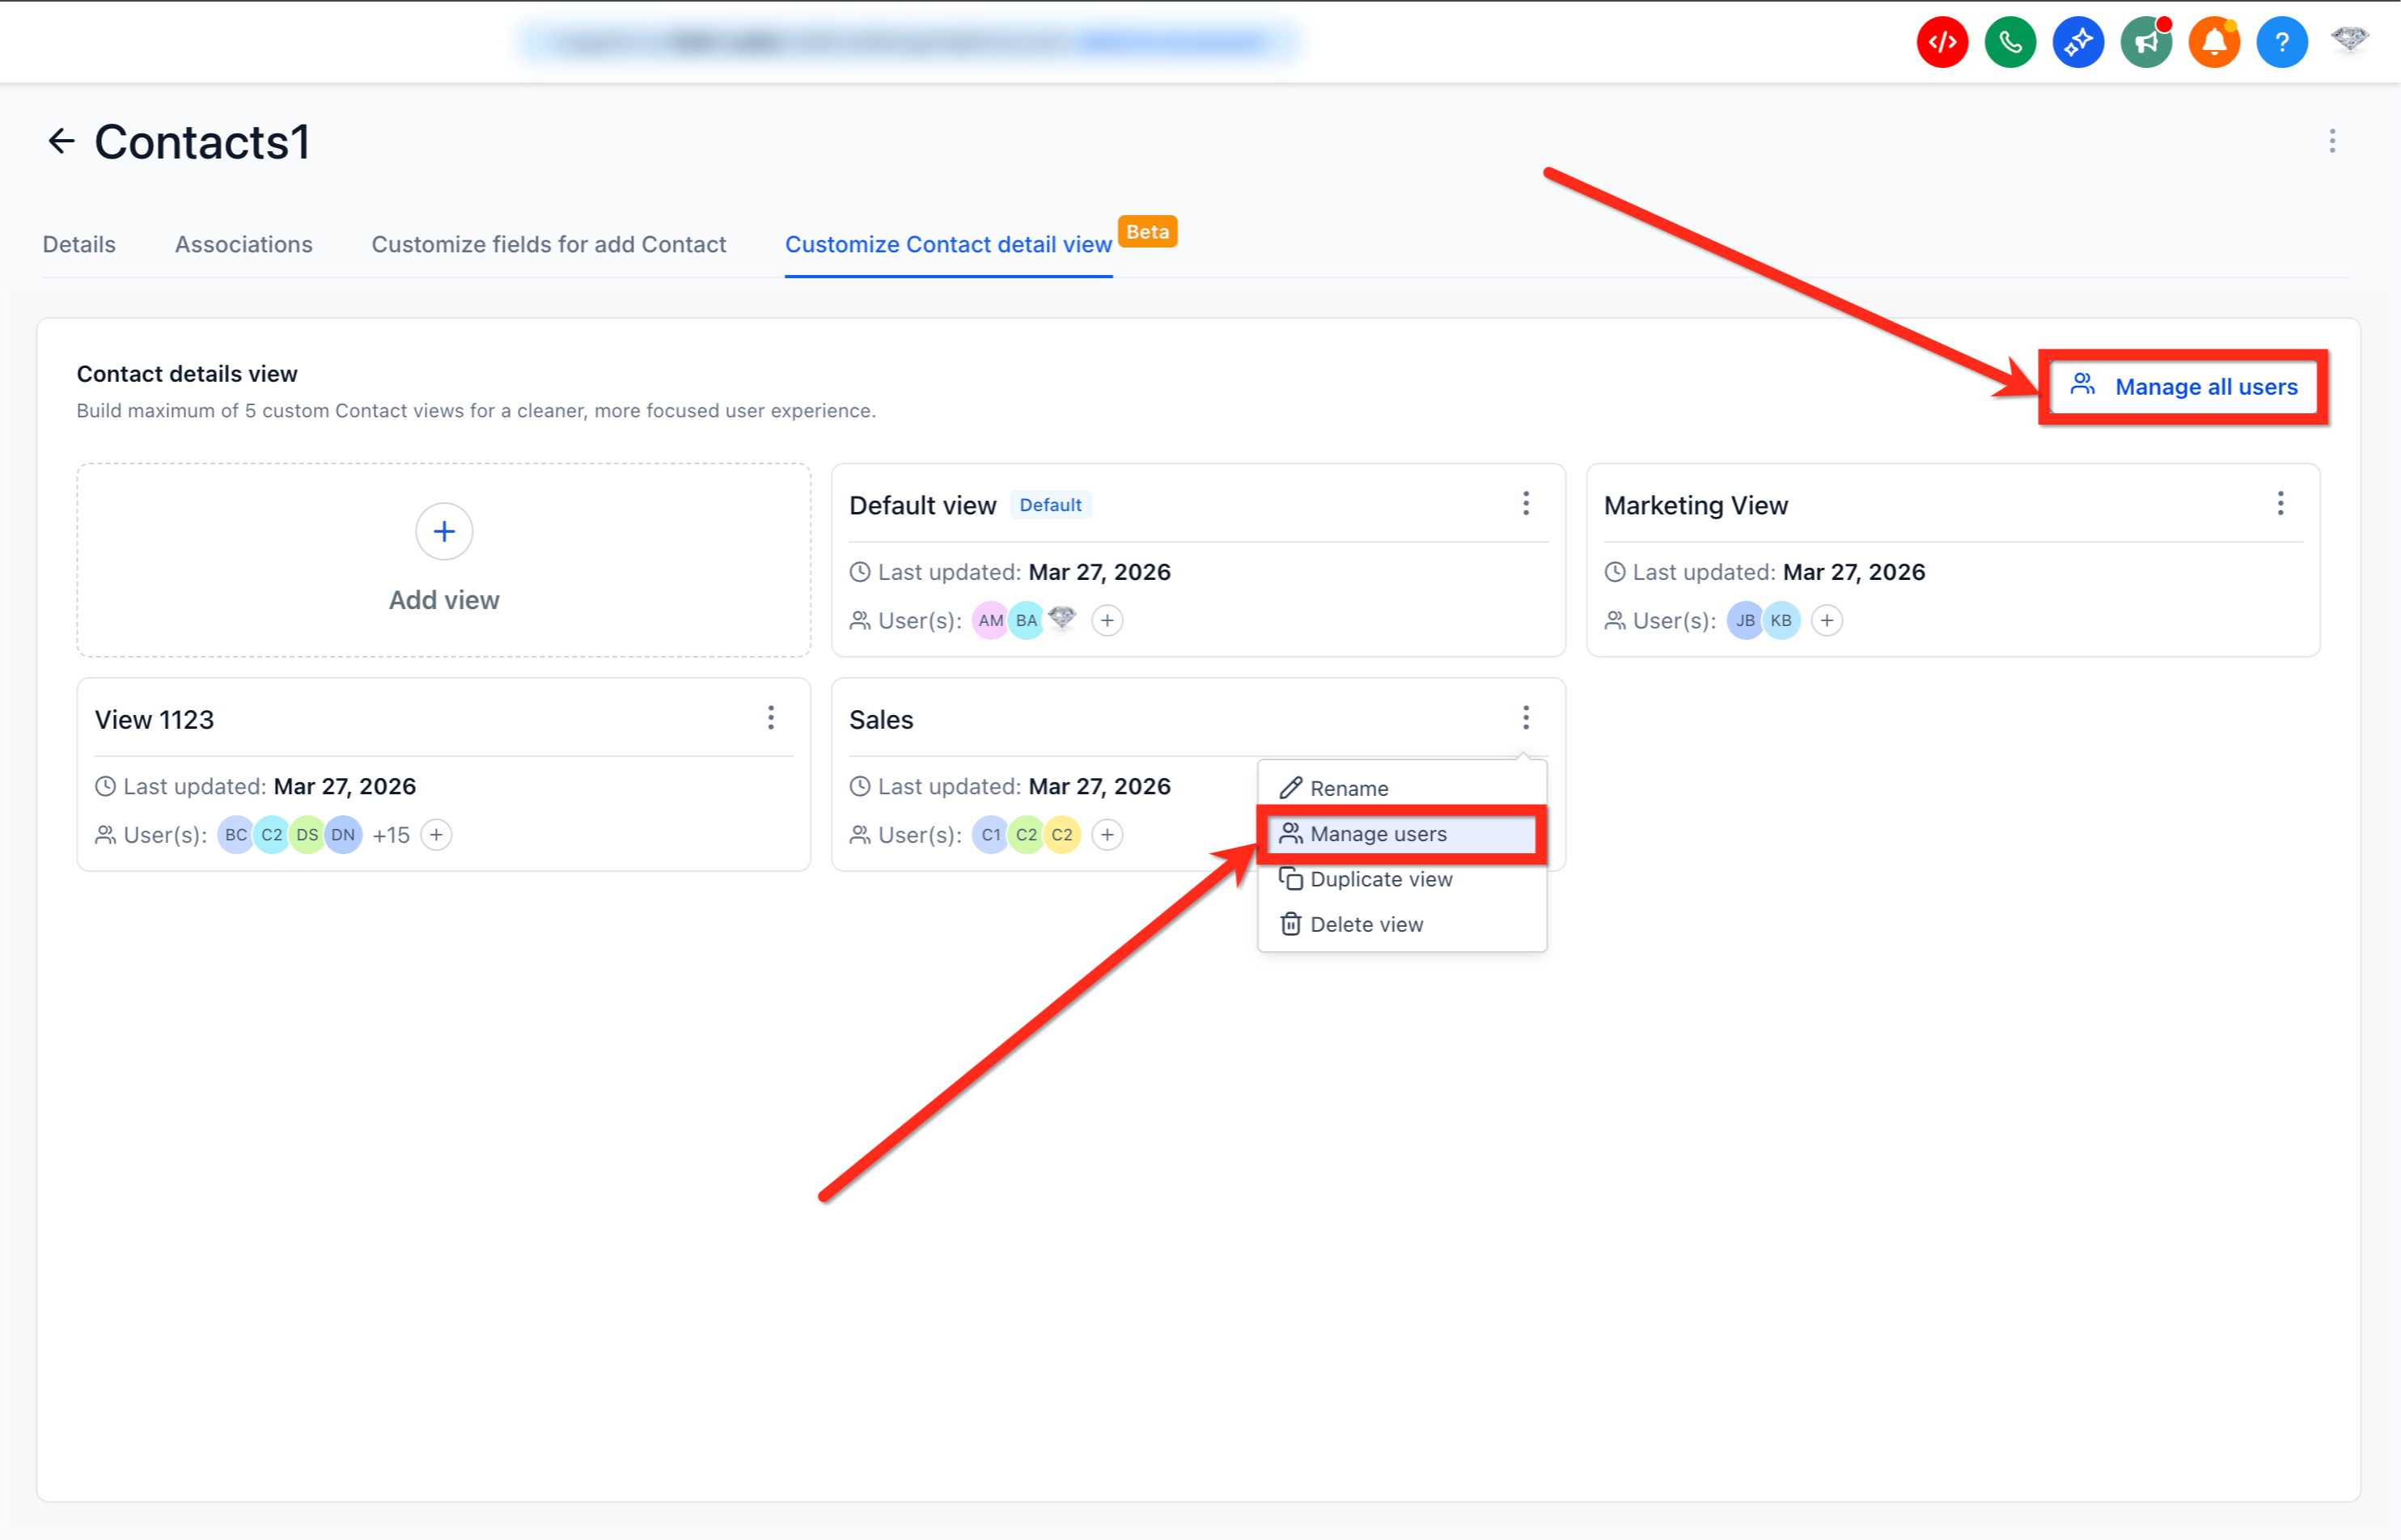The width and height of the screenshot is (2401, 1540).
Task: Click the red code icon in header
Action: tap(1942, 42)
